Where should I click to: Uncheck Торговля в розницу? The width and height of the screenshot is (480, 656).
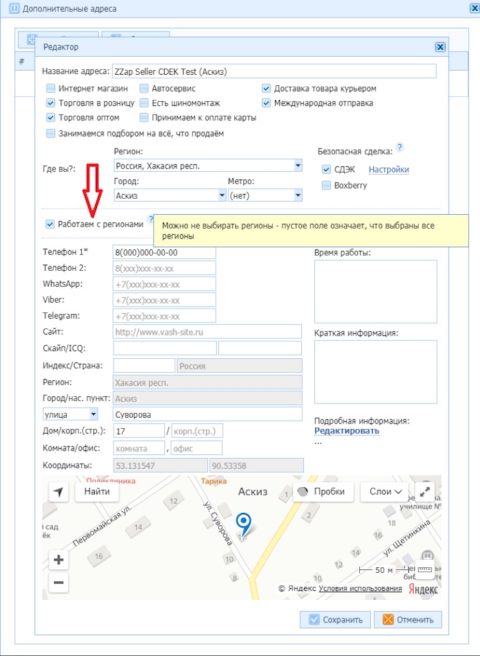pos(51,103)
